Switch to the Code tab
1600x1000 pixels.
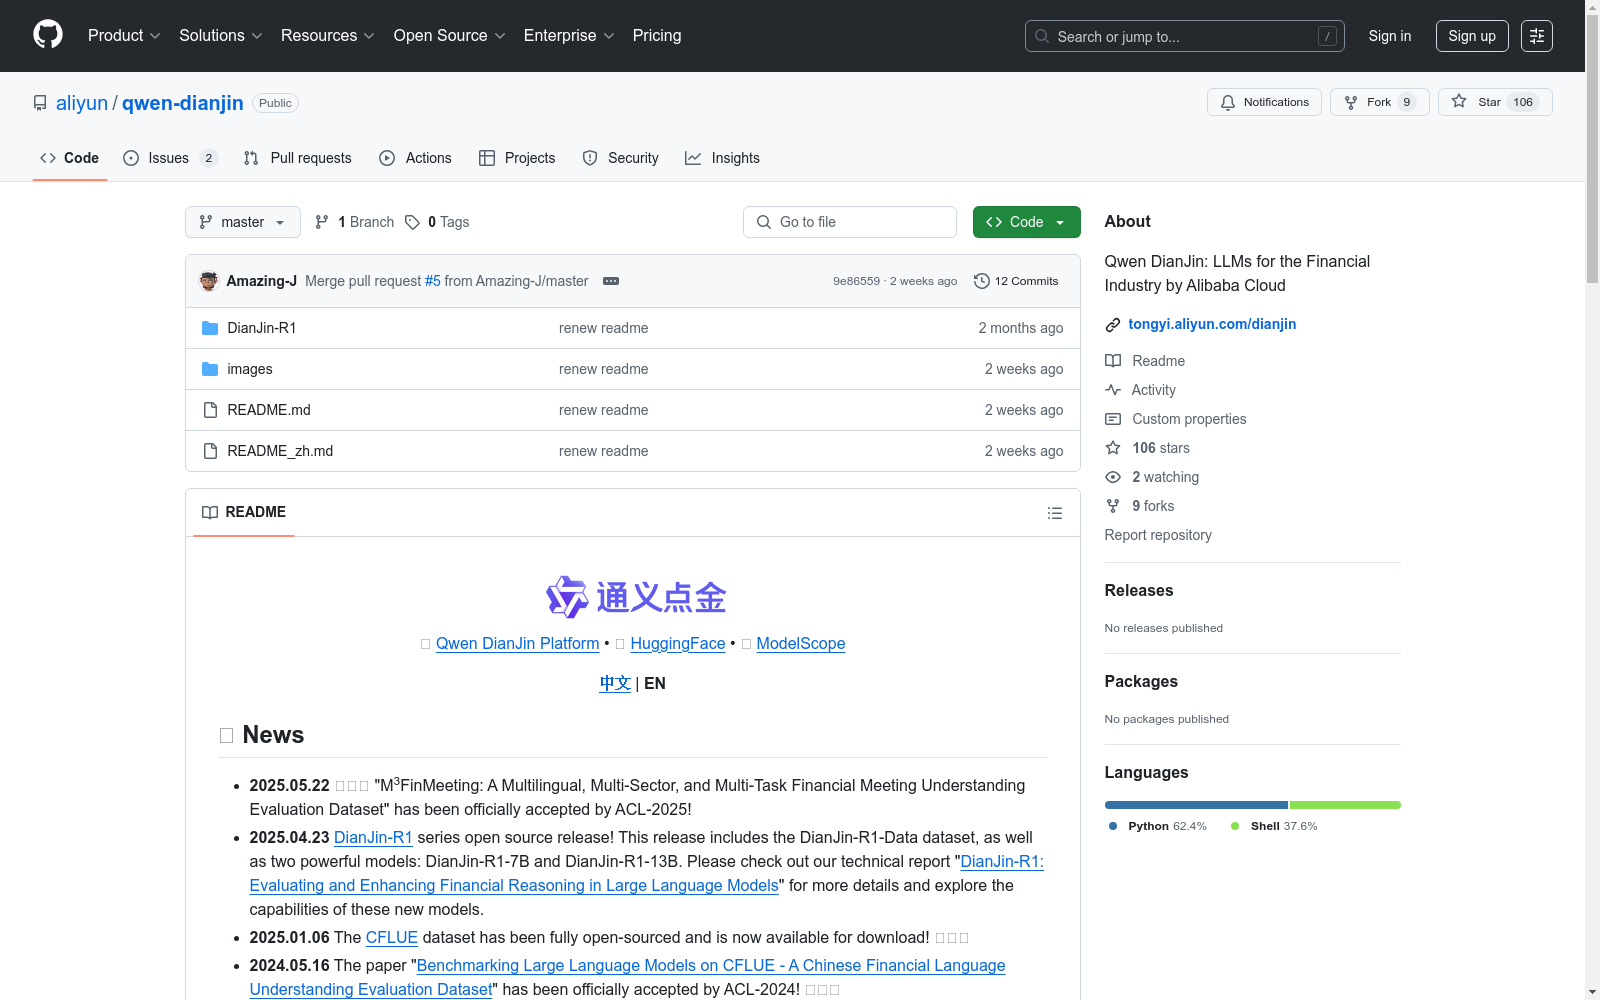tap(70, 158)
